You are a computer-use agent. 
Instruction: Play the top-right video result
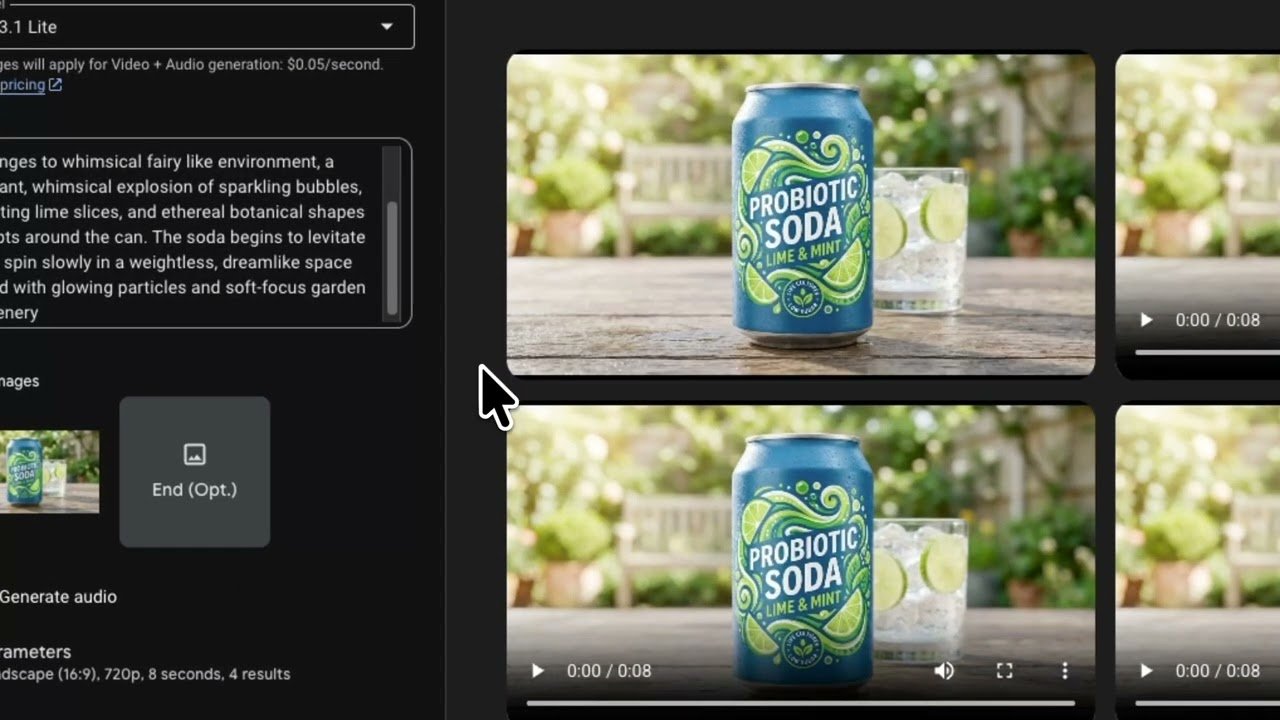[x=1146, y=320]
